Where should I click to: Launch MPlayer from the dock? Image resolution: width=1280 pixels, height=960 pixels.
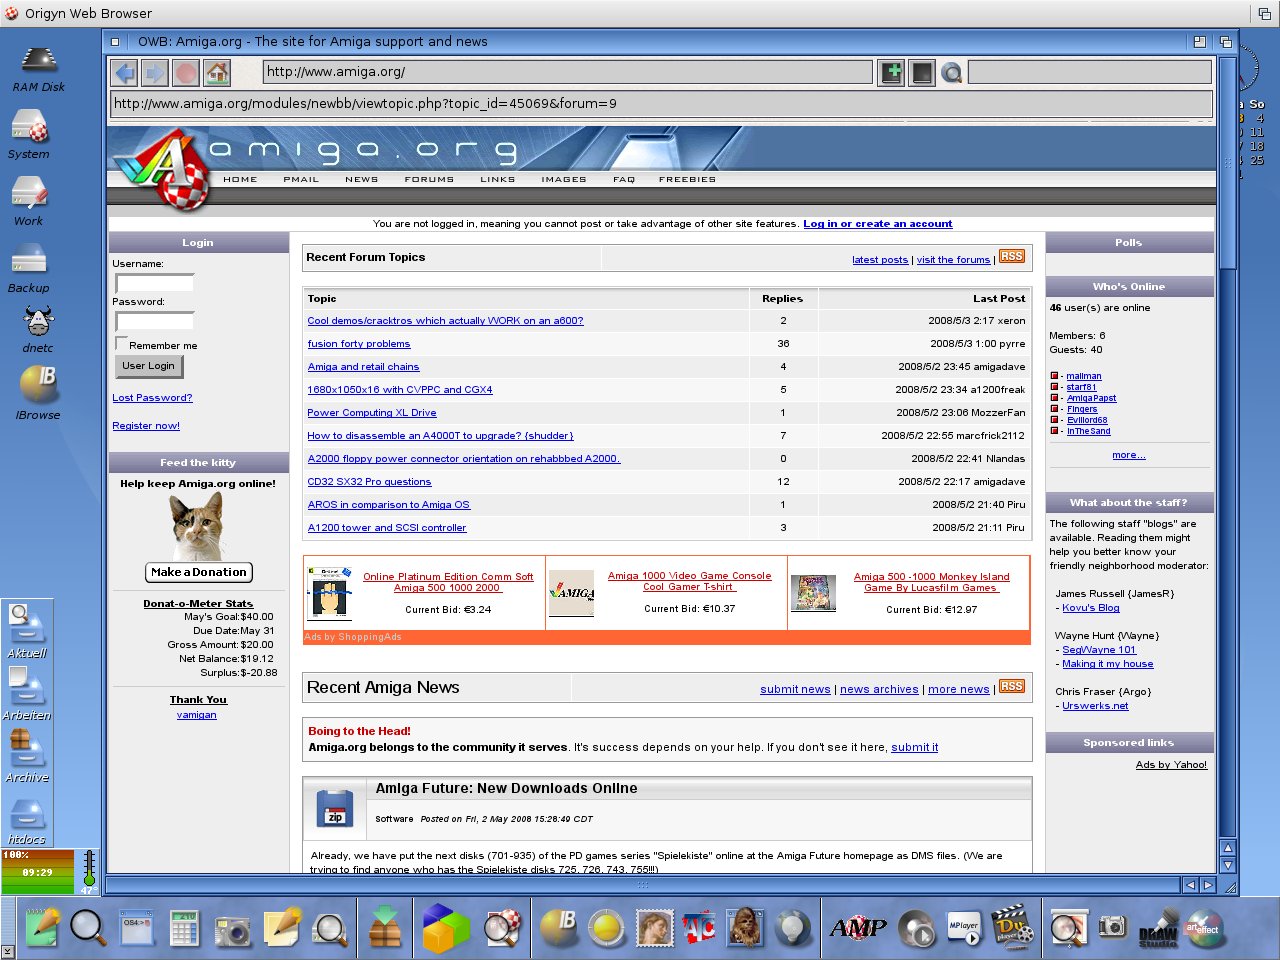tap(964, 930)
